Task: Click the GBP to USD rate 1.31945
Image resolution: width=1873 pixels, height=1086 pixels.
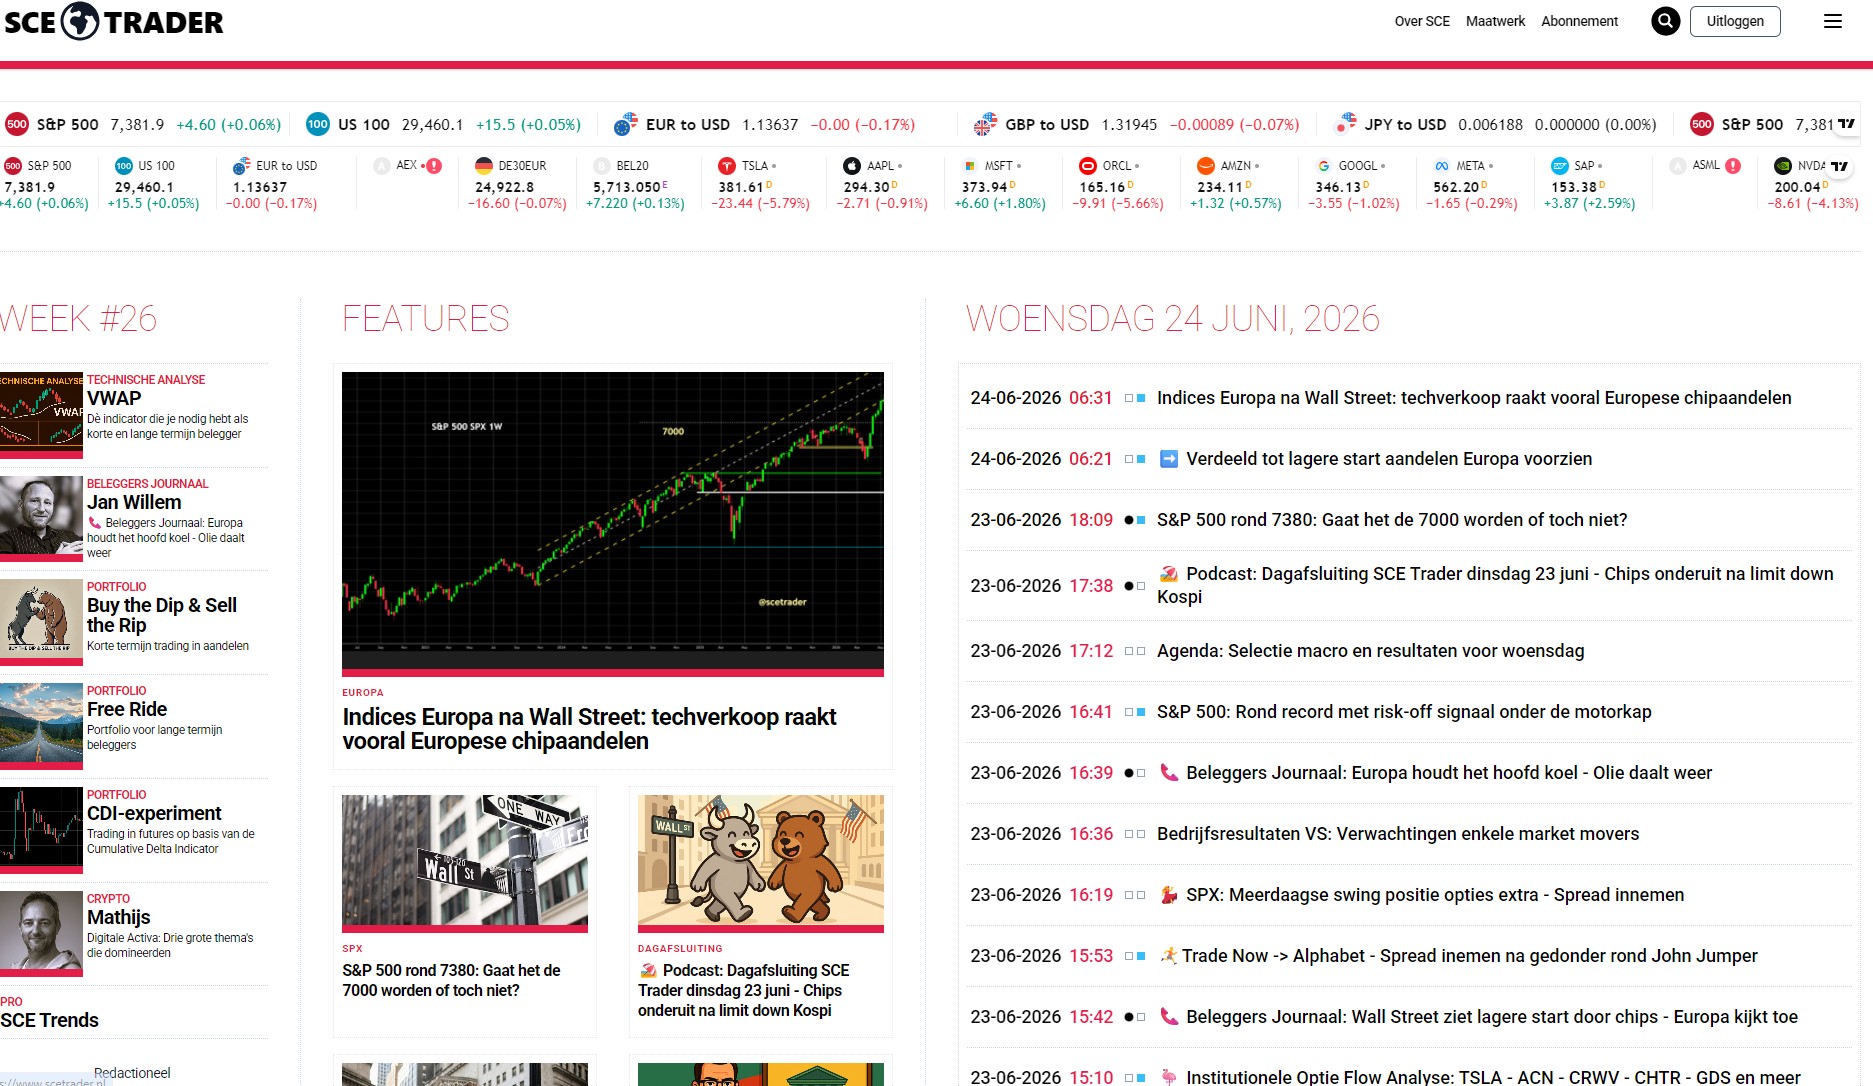Action: pyautogui.click(x=1129, y=125)
